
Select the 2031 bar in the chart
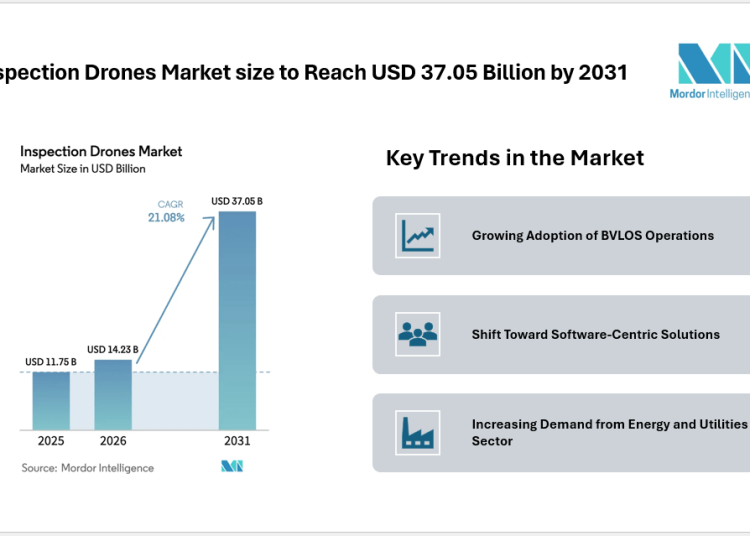coord(237,320)
